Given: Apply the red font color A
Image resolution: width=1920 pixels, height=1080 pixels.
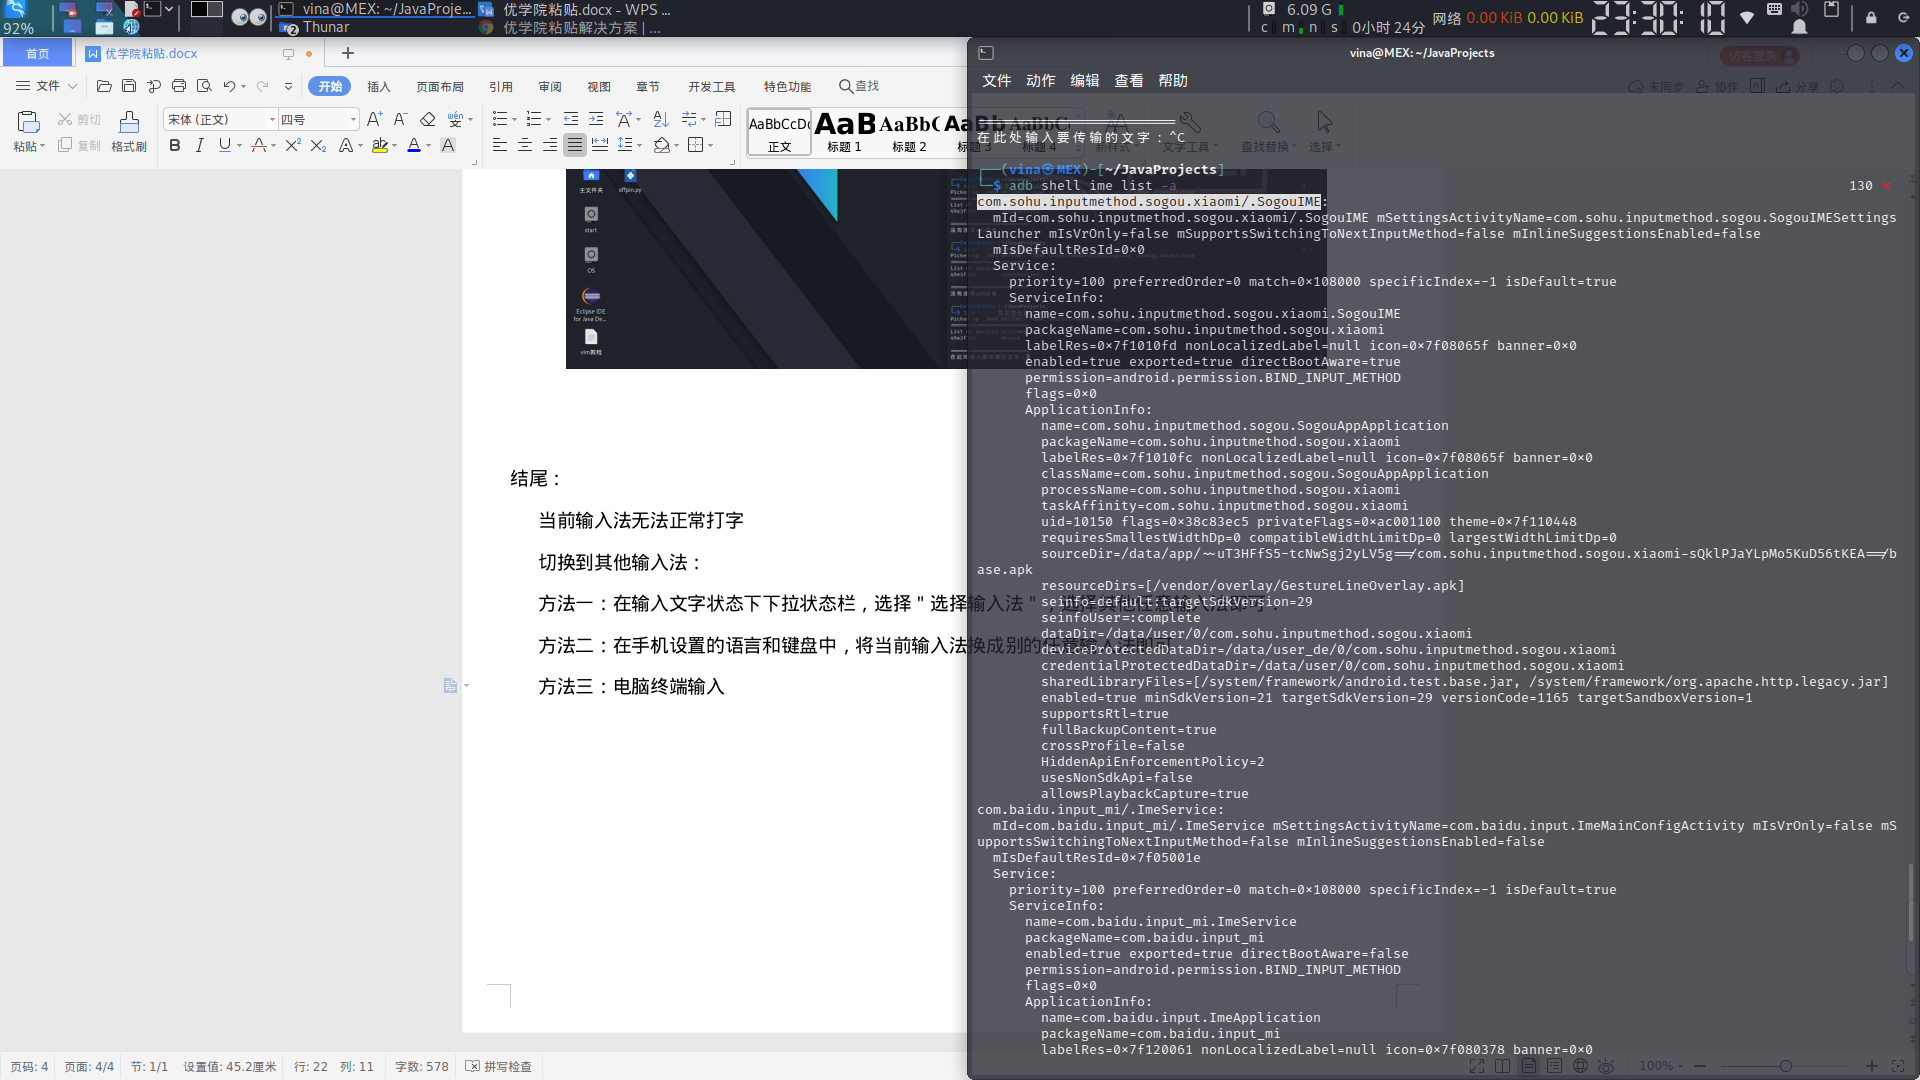Looking at the screenshot, I should pyautogui.click(x=414, y=145).
